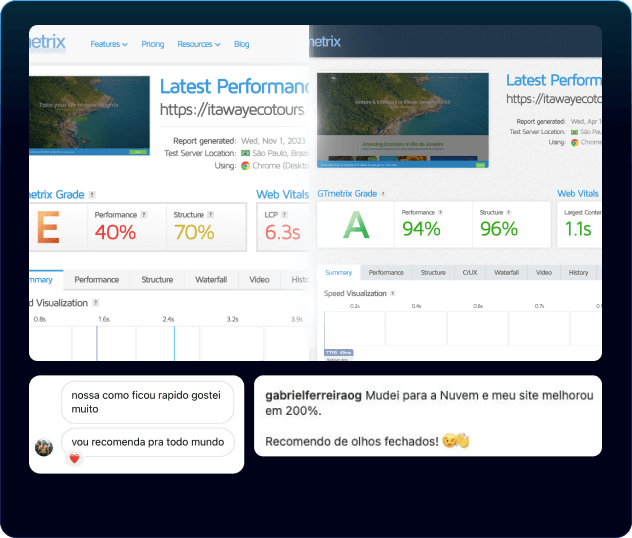Open the History tab in right report
Viewport: 632px width, 538px height.
[578, 272]
